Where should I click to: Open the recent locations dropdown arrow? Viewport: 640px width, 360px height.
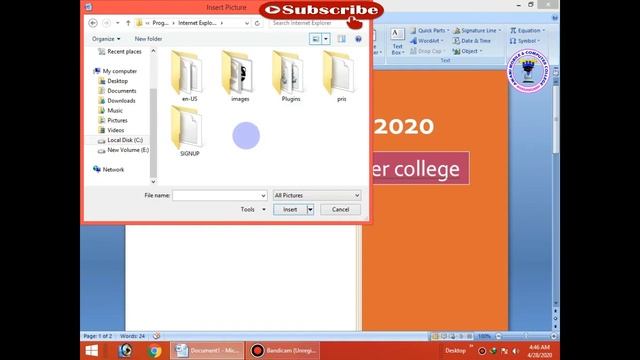coord(118,23)
